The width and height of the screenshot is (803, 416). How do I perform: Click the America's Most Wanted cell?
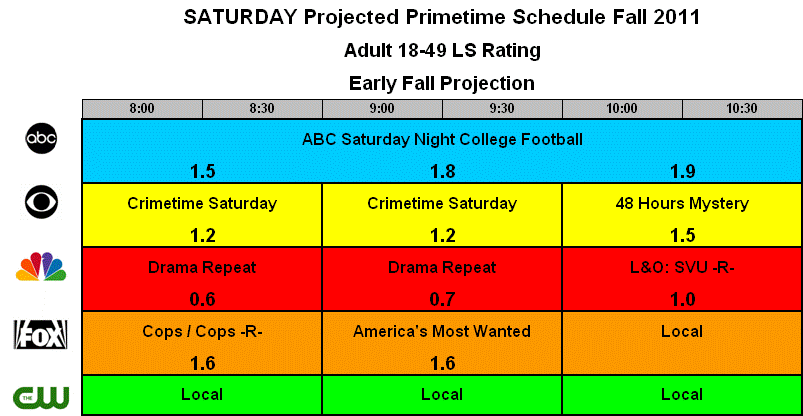(442, 343)
